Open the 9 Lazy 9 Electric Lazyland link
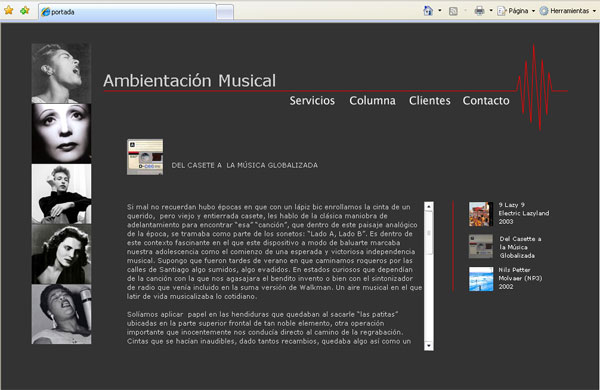The width and height of the screenshot is (600, 390). point(523,213)
